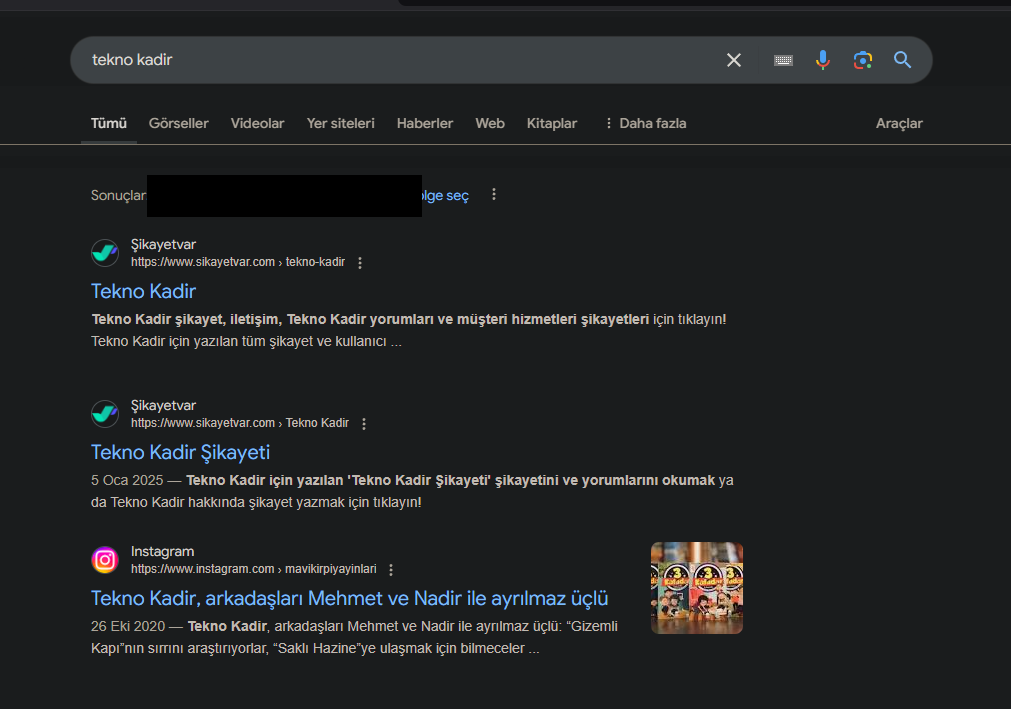Open the Araçlar search tools
Image resolution: width=1011 pixels, height=709 pixels.
(899, 123)
